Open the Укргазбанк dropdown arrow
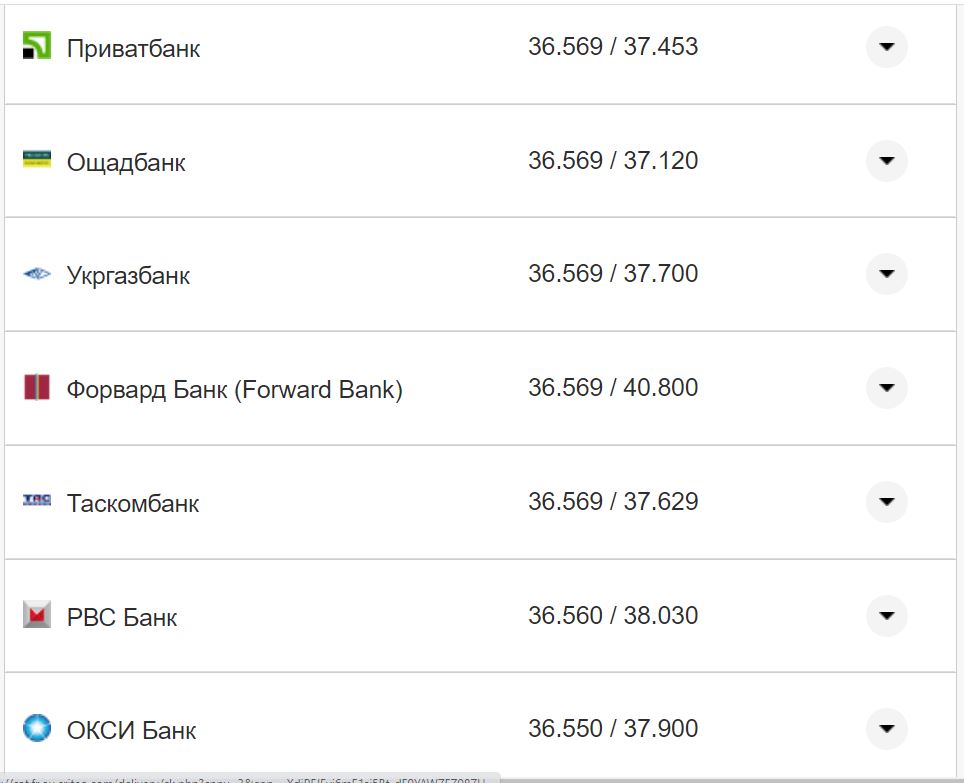Image resolution: width=964 pixels, height=783 pixels. [x=886, y=274]
